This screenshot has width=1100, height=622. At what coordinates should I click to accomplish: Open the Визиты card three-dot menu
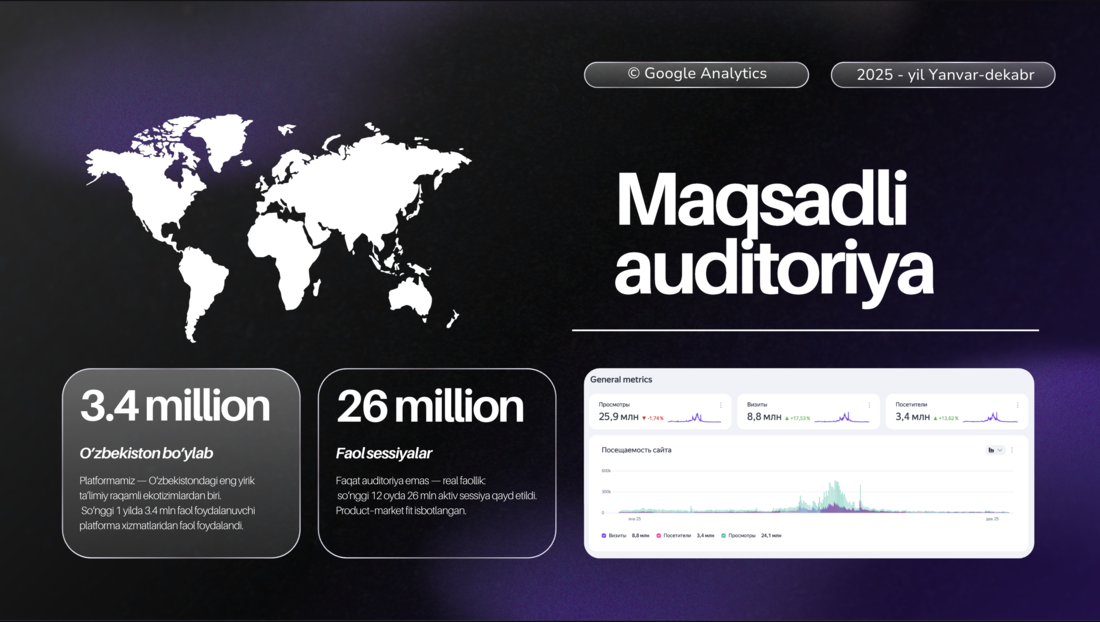(x=869, y=405)
